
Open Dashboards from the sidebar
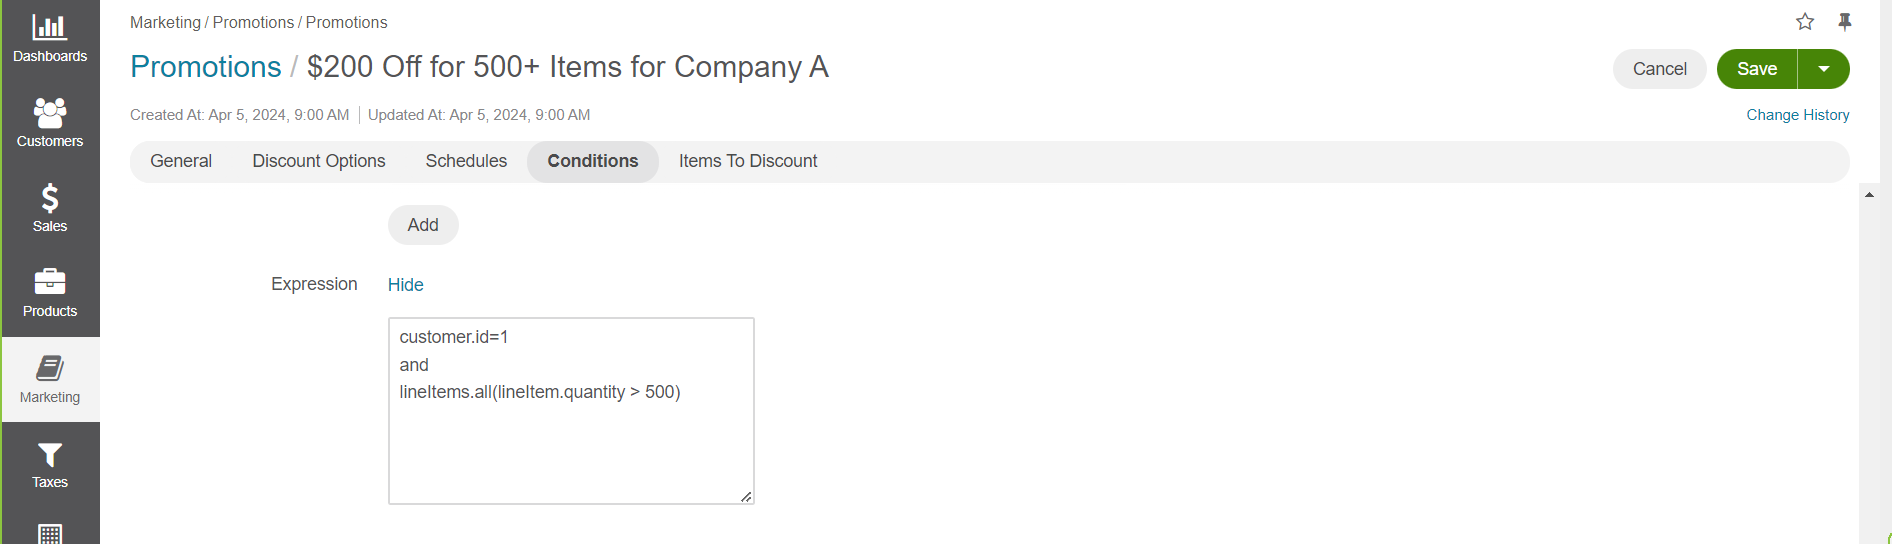[50, 39]
